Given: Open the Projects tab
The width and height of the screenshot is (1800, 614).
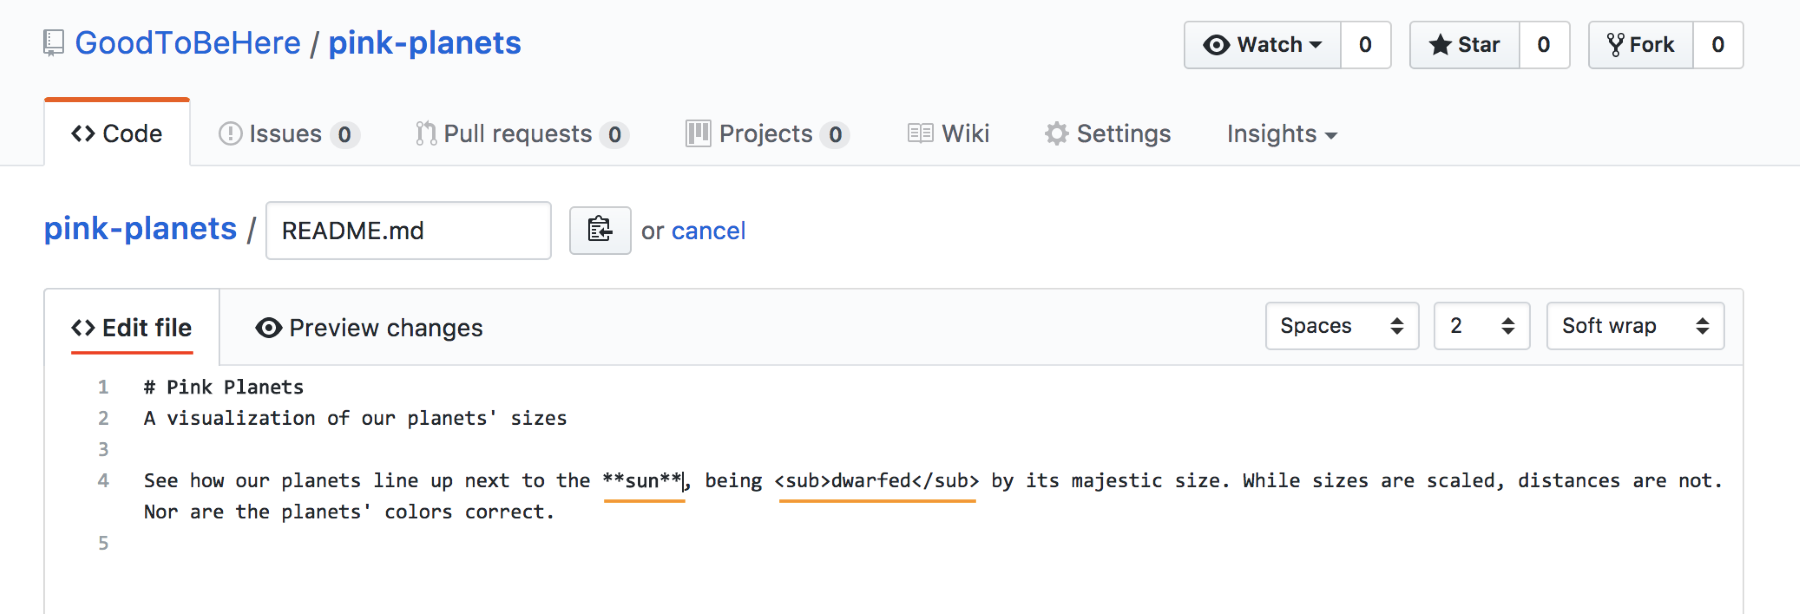Looking at the screenshot, I should click(x=767, y=134).
